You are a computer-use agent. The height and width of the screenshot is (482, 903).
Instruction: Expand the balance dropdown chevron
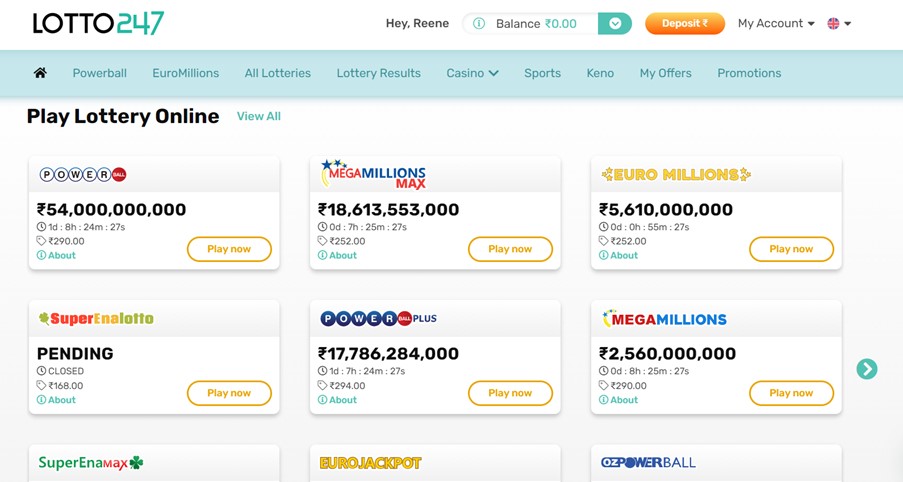coord(614,24)
